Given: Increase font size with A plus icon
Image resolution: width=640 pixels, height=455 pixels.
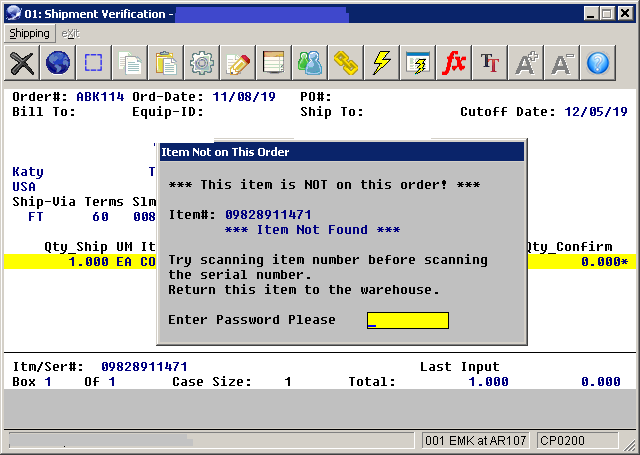Looking at the screenshot, I should coord(525,63).
